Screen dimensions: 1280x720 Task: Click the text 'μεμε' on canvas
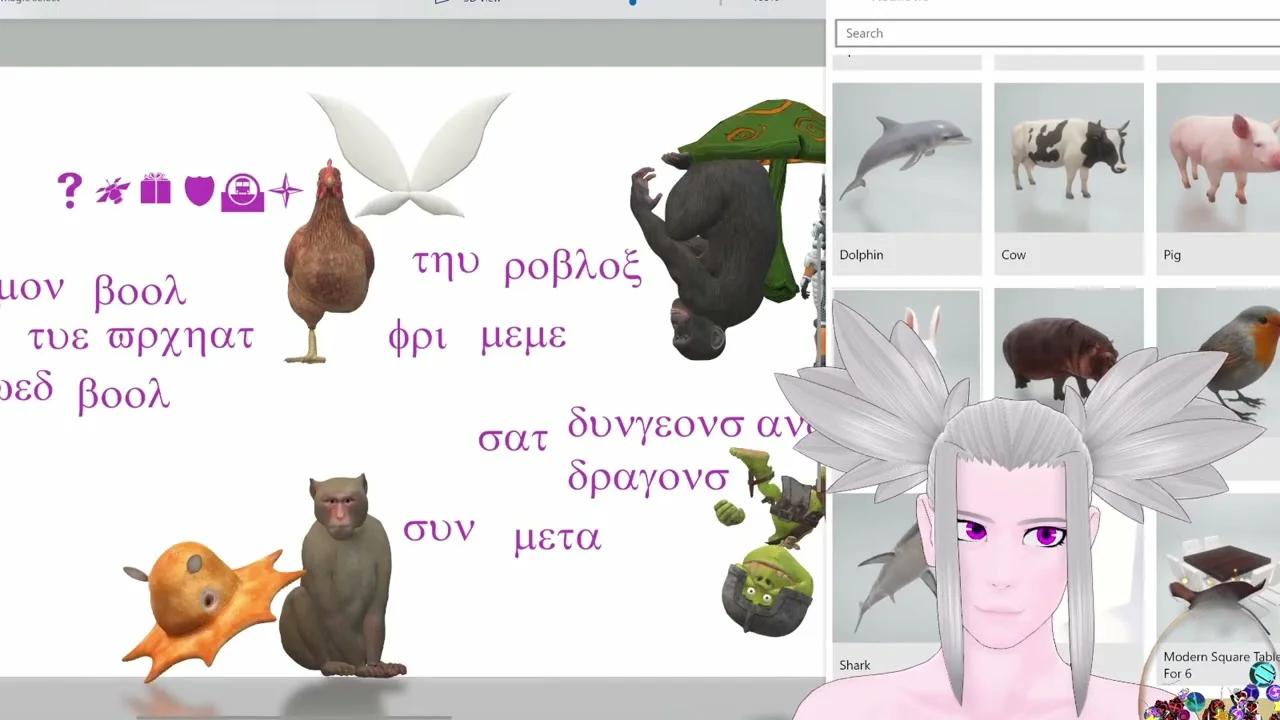point(523,338)
